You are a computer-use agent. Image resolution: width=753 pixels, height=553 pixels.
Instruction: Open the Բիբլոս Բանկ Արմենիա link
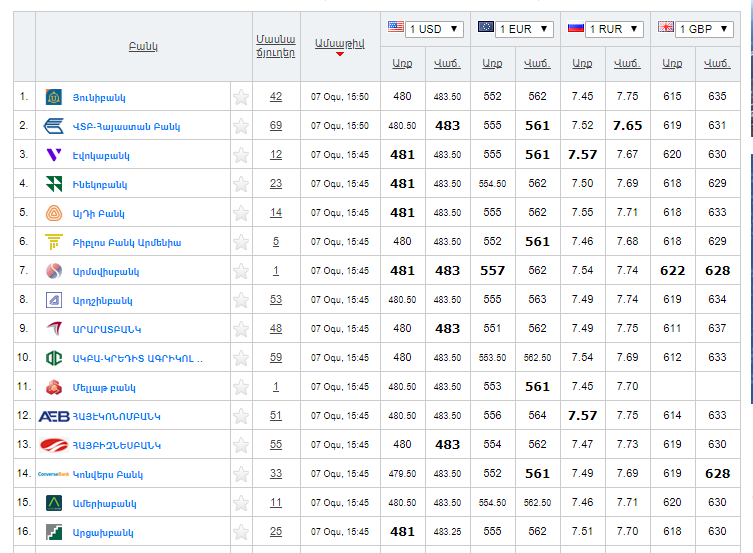click(x=127, y=242)
